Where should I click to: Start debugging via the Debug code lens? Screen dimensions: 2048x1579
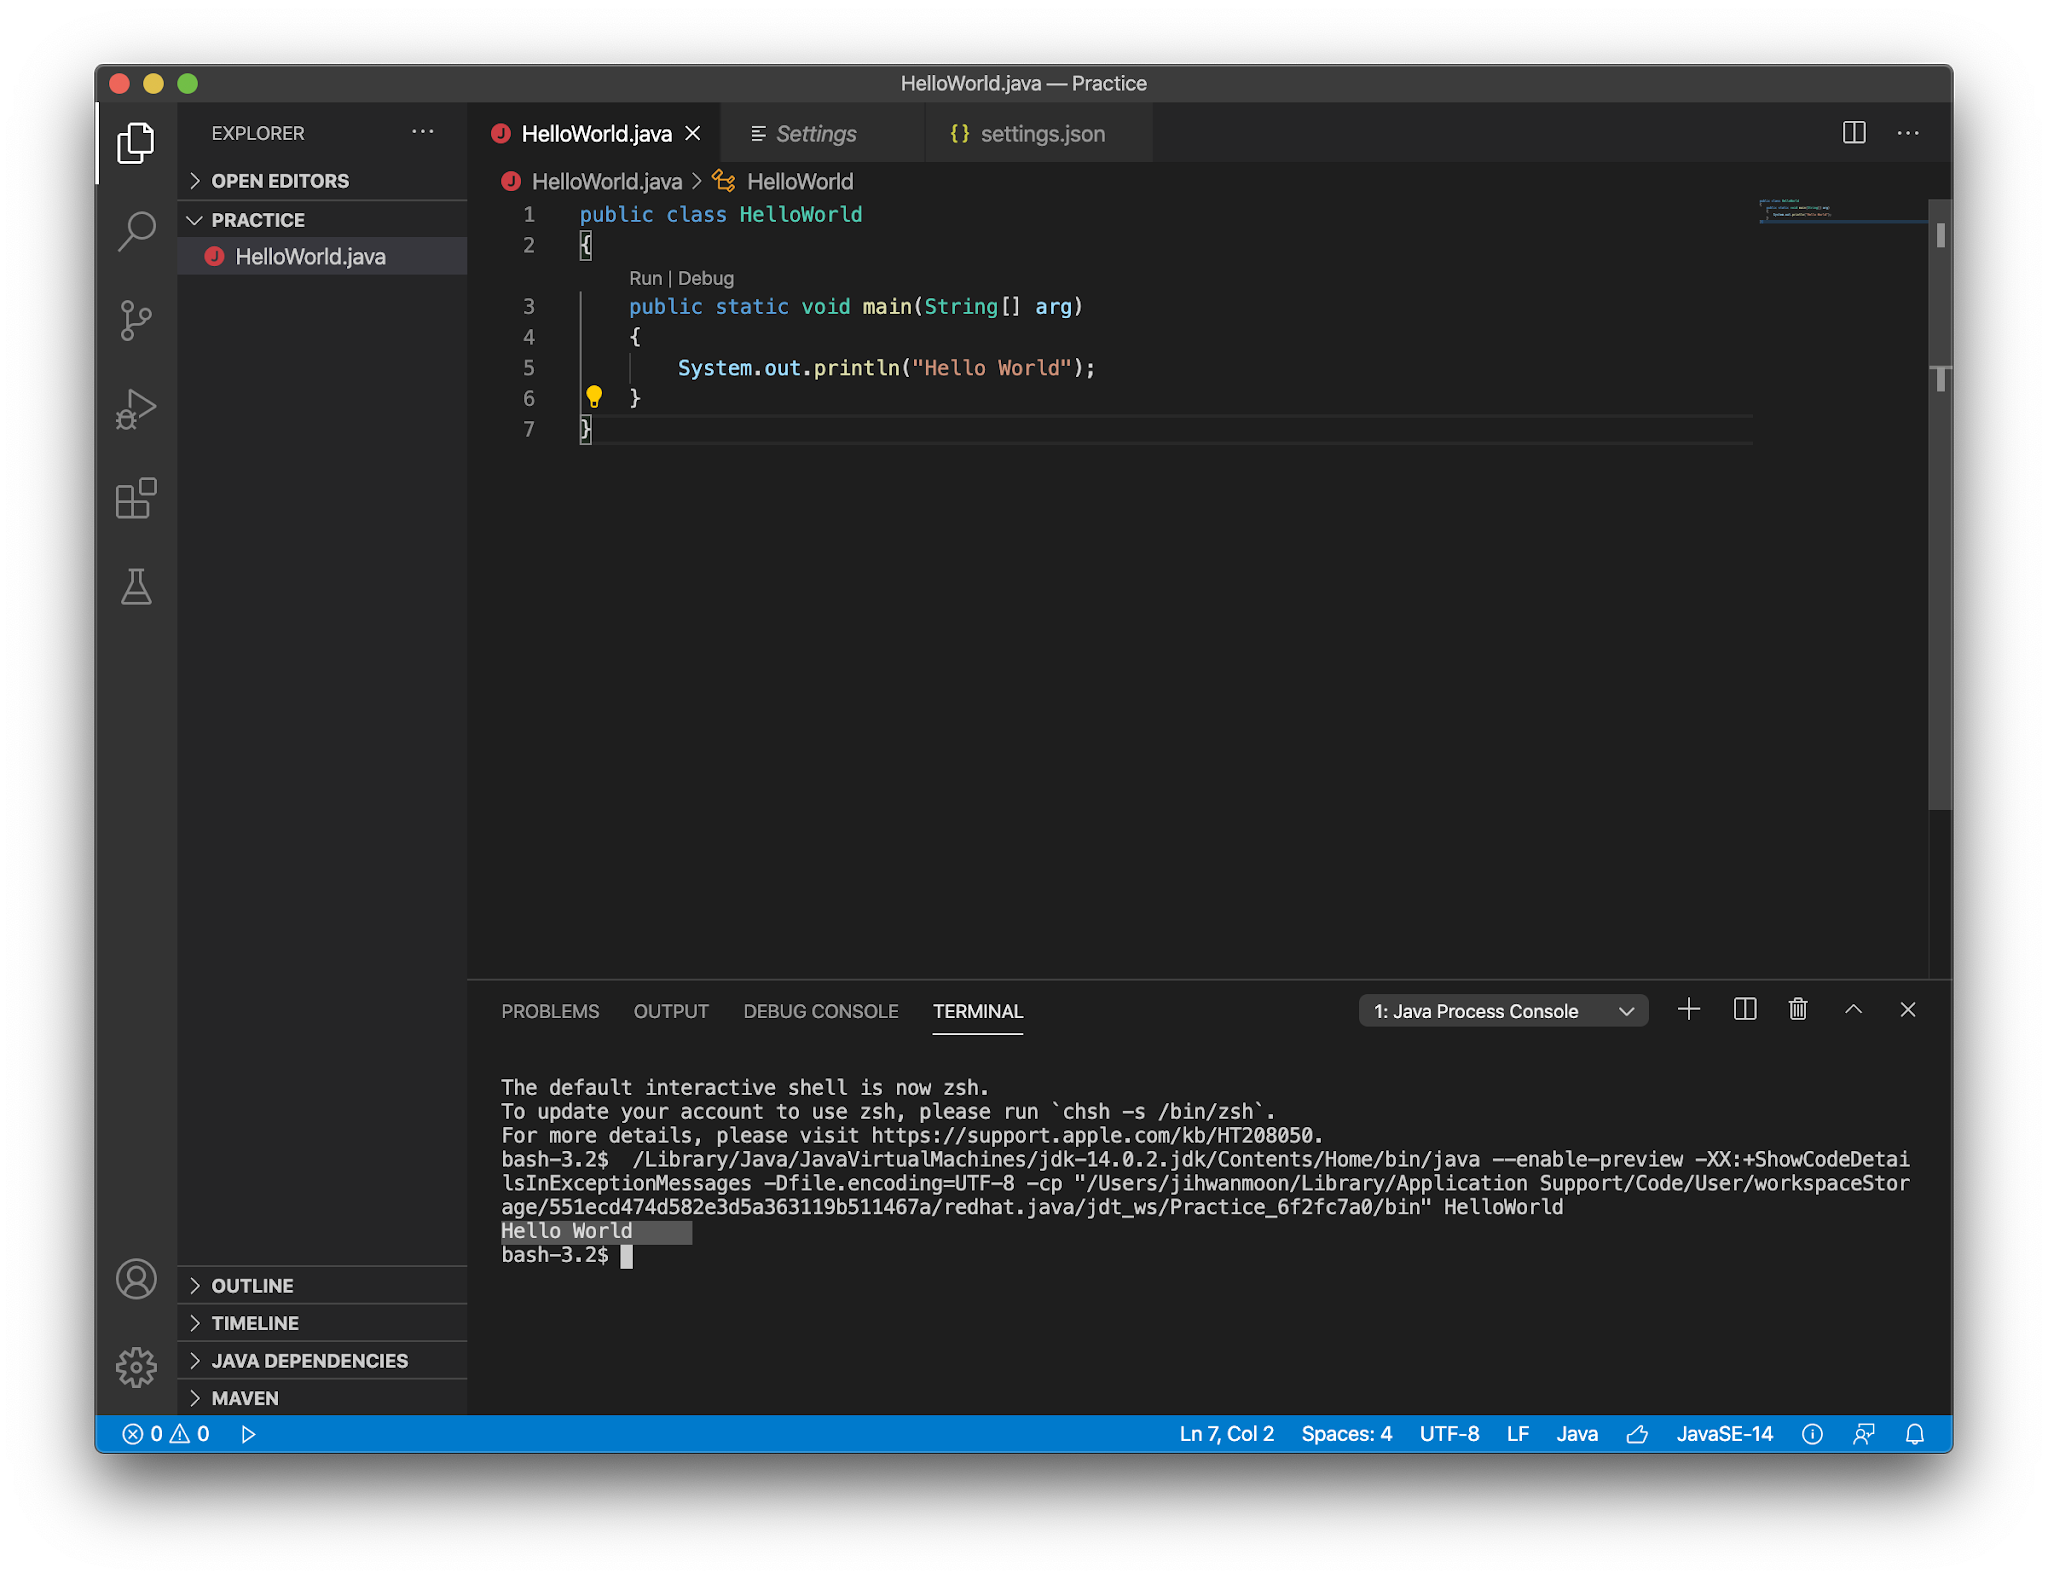pyautogui.click(x=706, y=278)
